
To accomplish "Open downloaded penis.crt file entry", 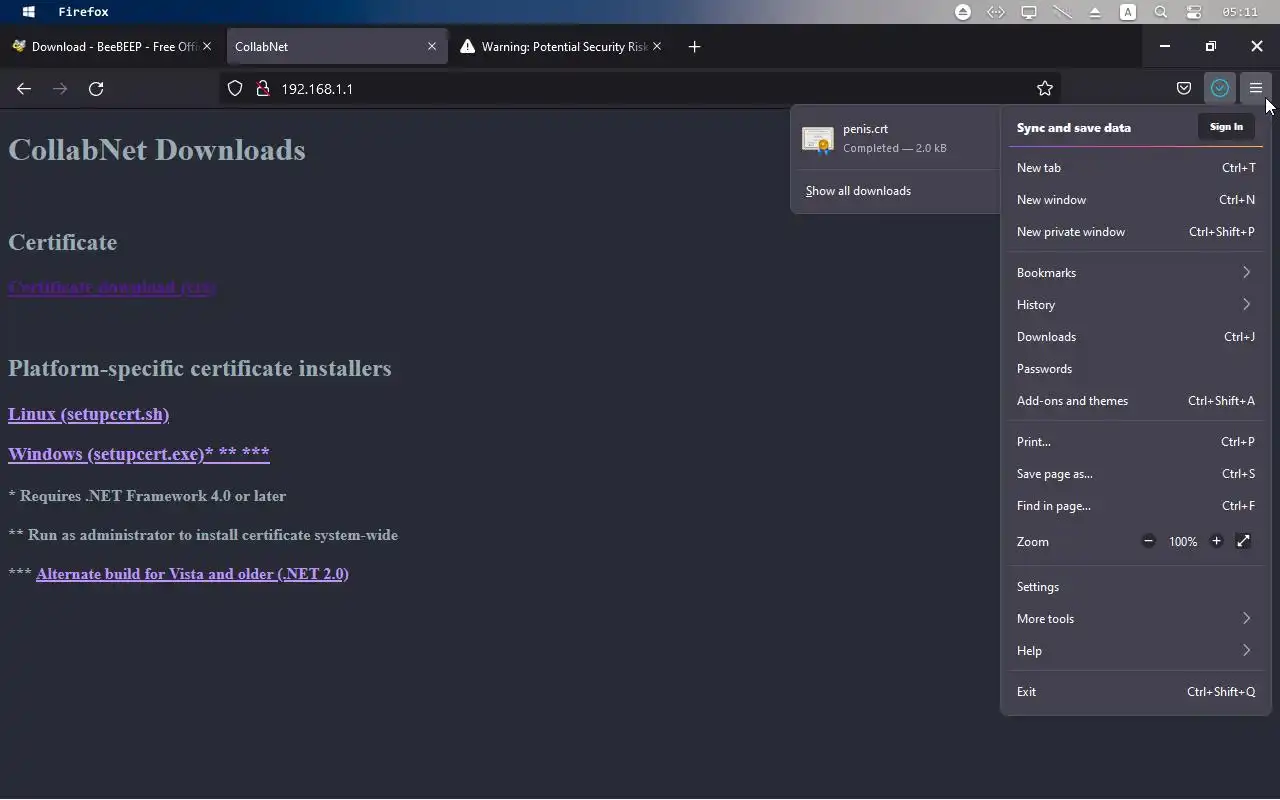I will click(896, 138).
